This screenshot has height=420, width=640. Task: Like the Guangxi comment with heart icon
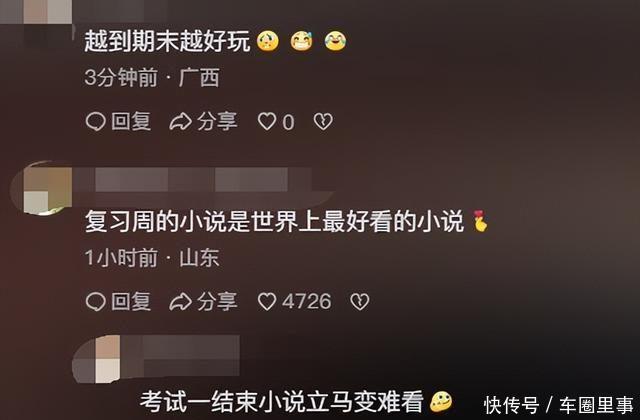(x=267, y=122)
